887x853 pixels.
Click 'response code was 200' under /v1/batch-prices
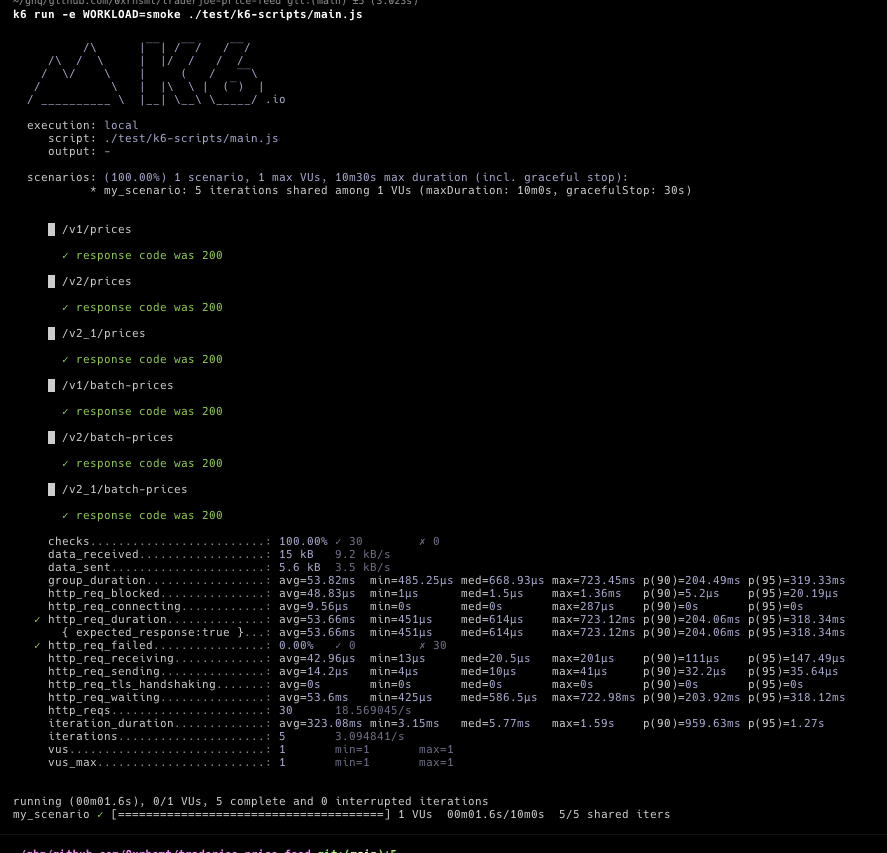point(149,412)
